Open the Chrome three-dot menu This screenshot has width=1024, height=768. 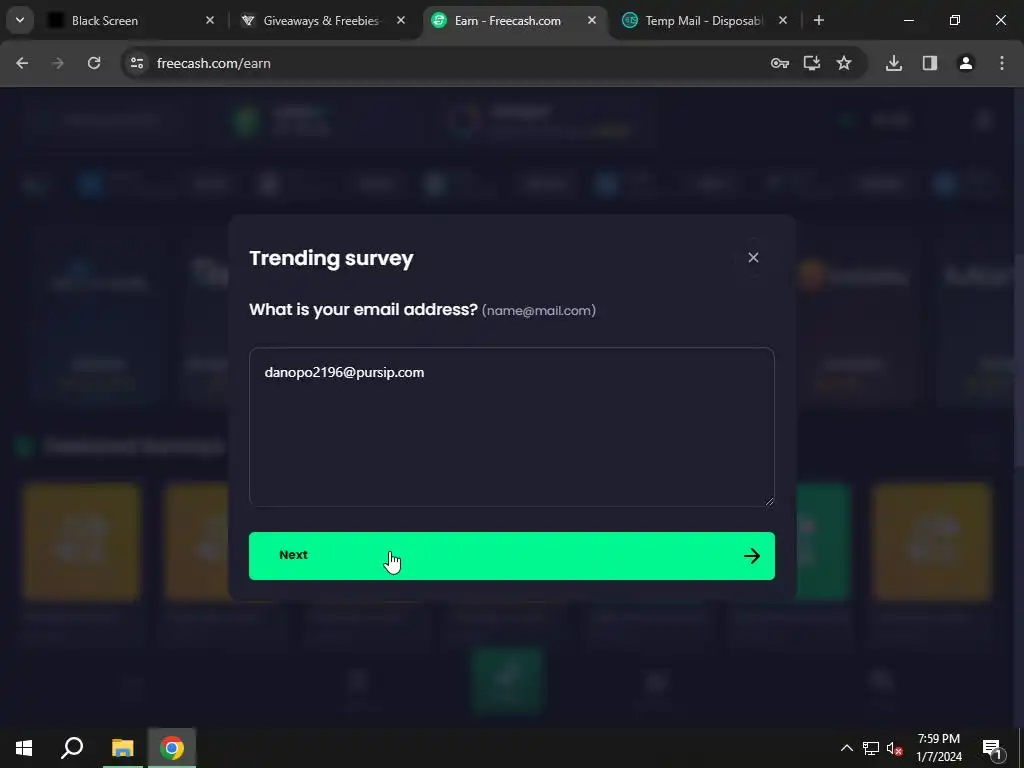[x=1002, y=63]
